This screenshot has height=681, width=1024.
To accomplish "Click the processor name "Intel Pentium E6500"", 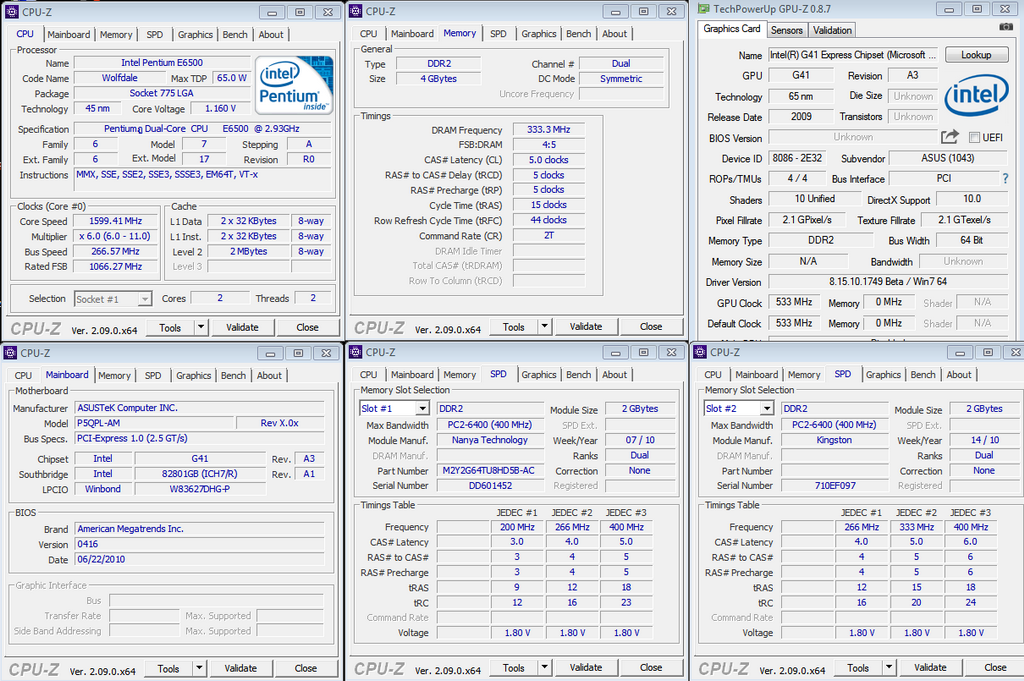I will click(x=162, y=63).
